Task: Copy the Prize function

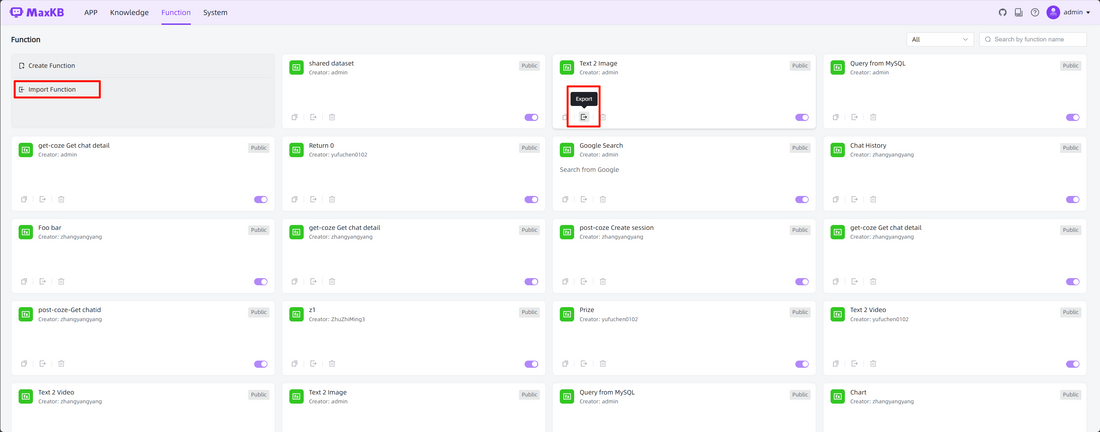Action: pyautogui.click(x=565, y=364)
